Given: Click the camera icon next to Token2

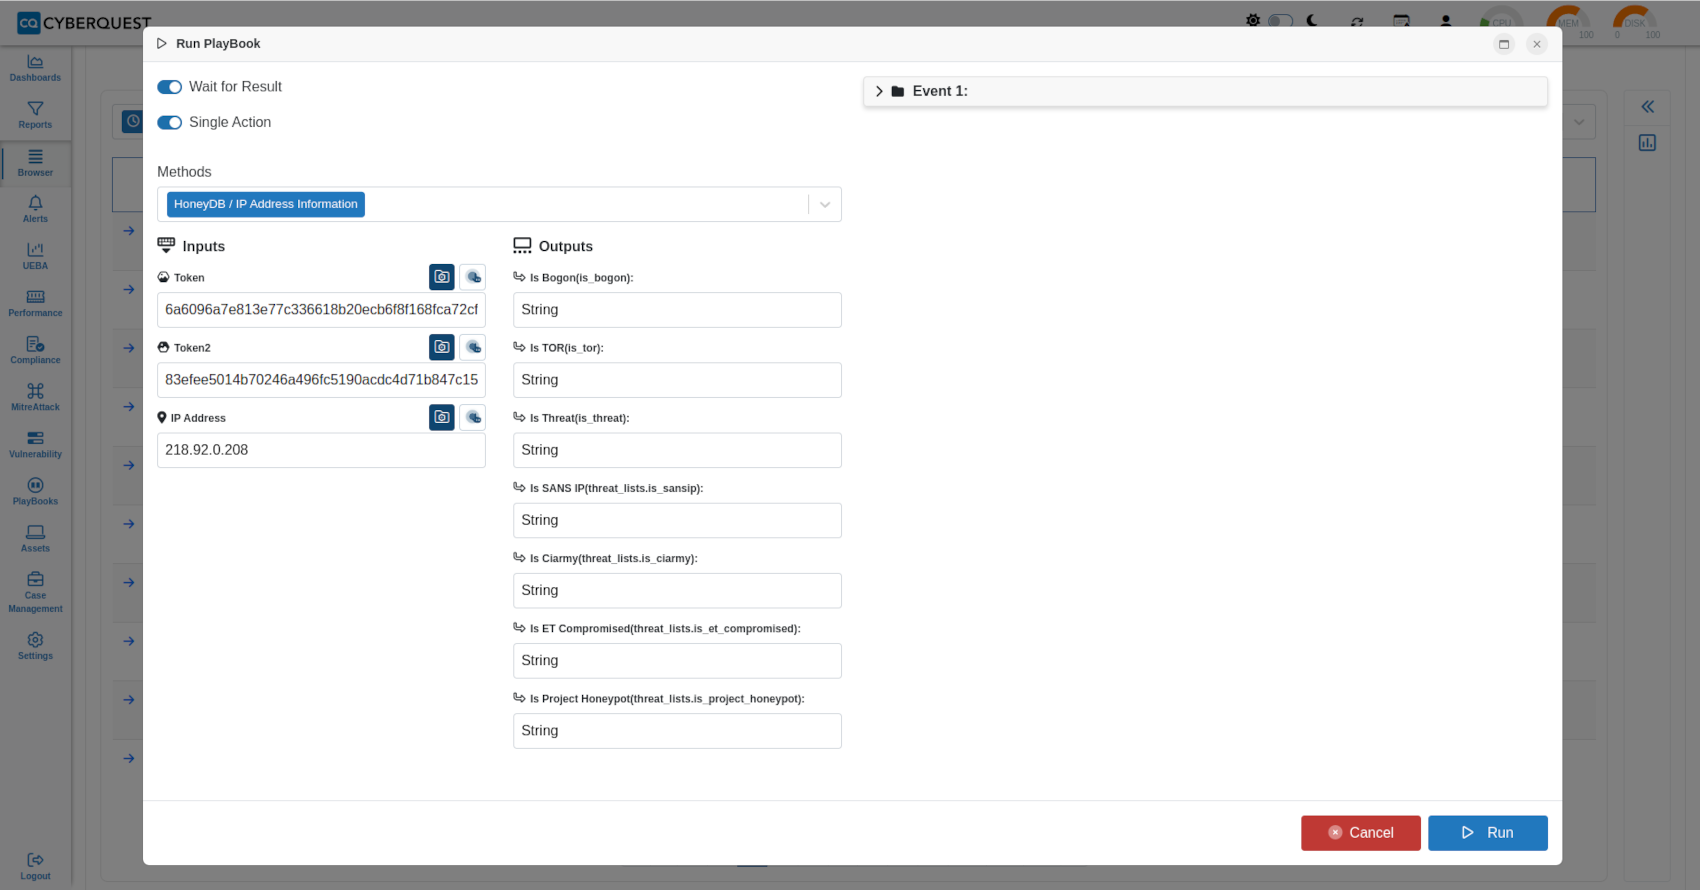Looking at the screenshot, I should (442, 347).
